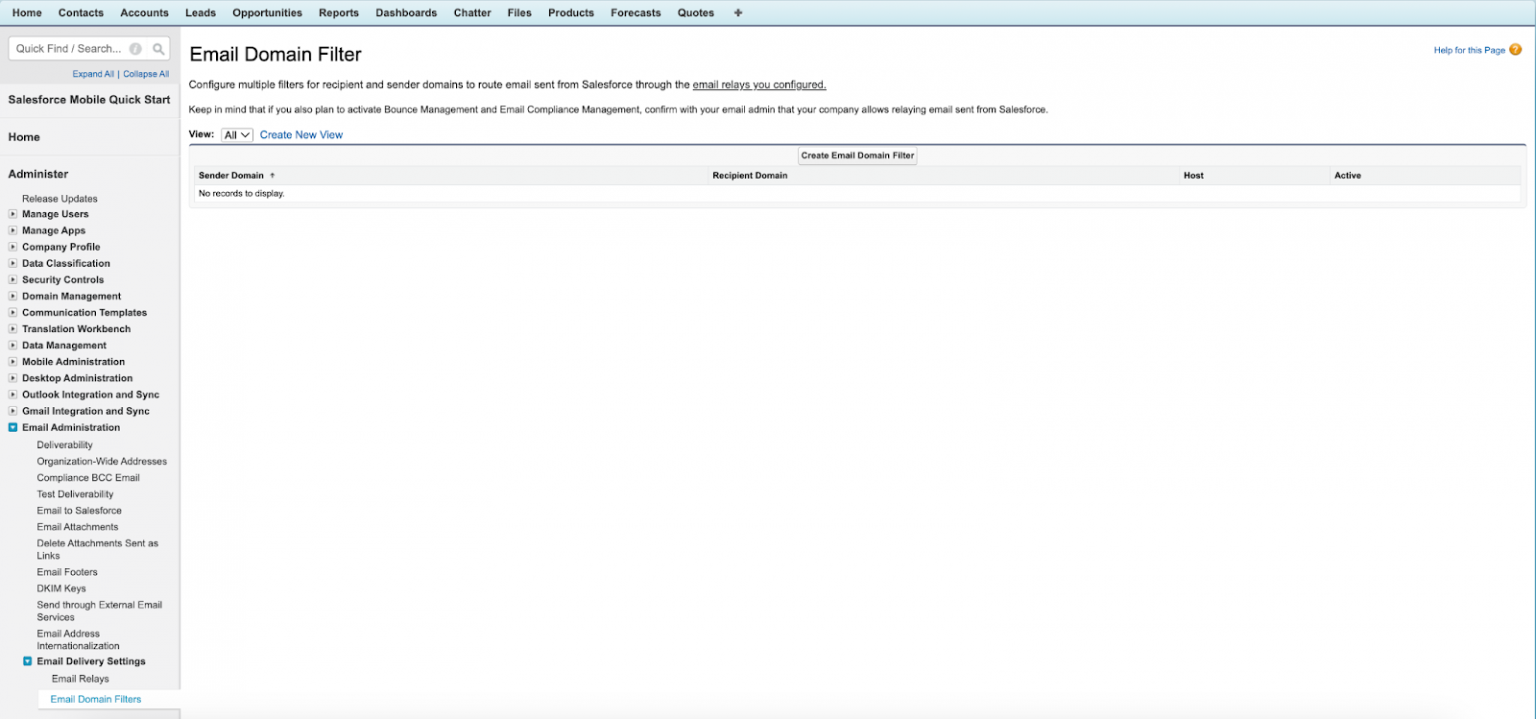Click Create Email Domain Filter button
Viewport: 1536px width, 719px height.
[x=857, y=155]
